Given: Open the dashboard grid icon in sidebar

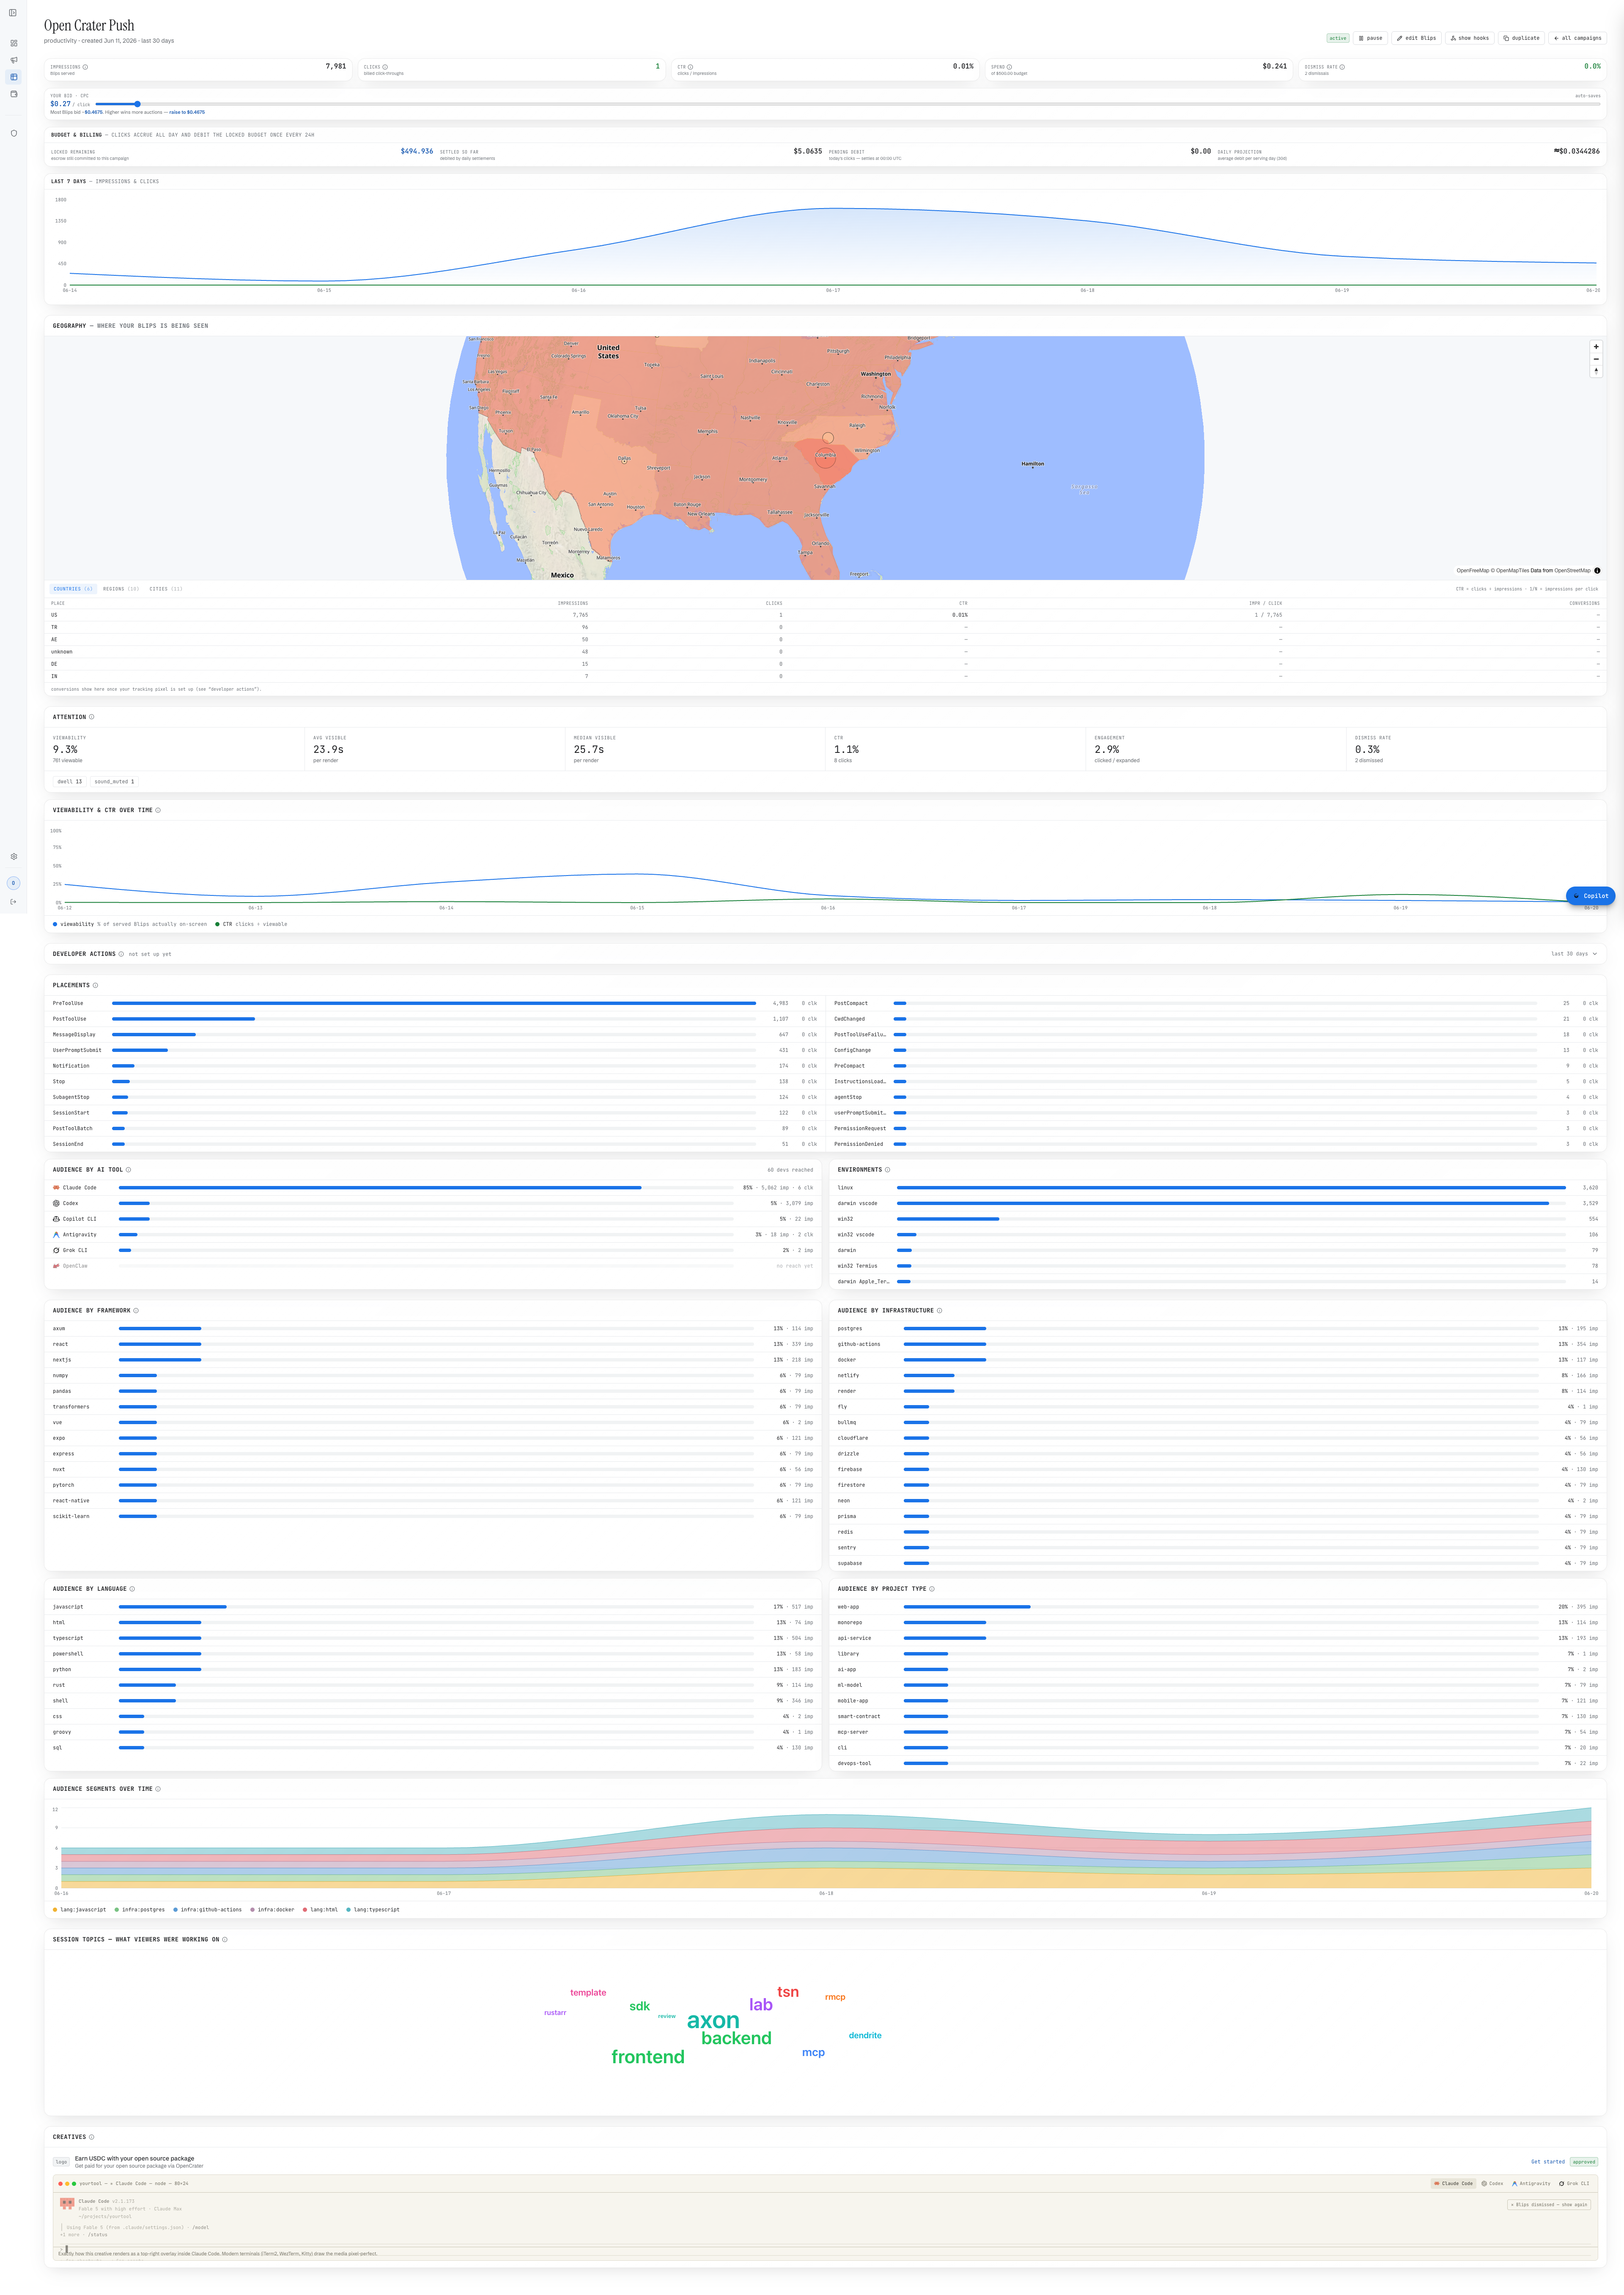Looking at the screenshot, I should pyautogui.click(x=13, y=43).
